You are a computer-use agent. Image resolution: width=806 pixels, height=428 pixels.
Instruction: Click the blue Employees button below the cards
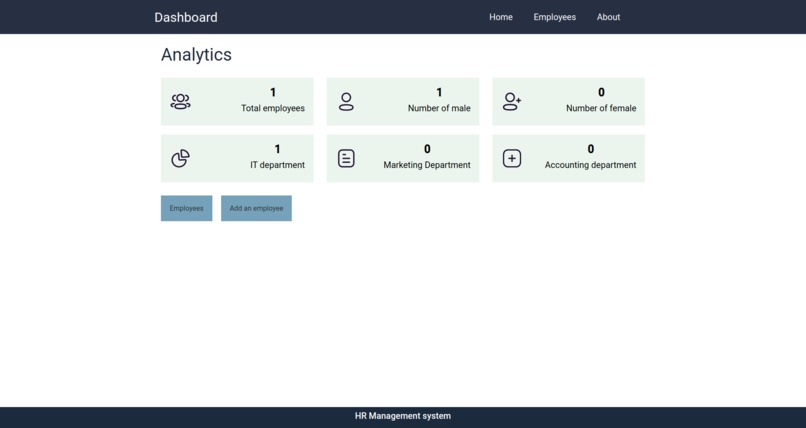click(187, 208)
